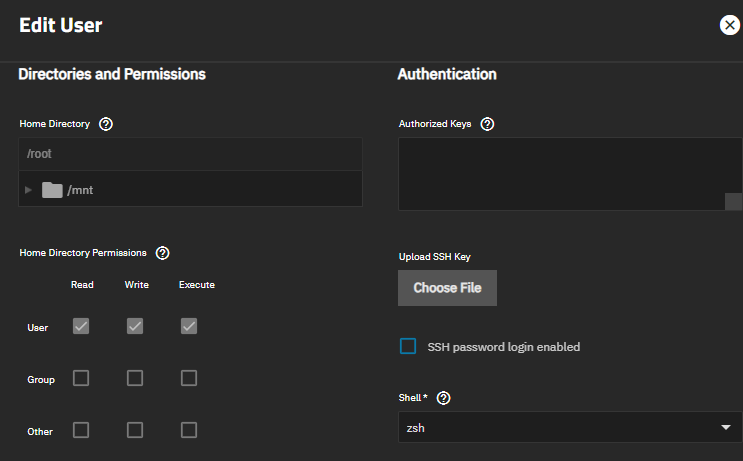Click the 'Edit User' title
The height and width of the screenshot is (461, 743).
(x=61, y=25)
